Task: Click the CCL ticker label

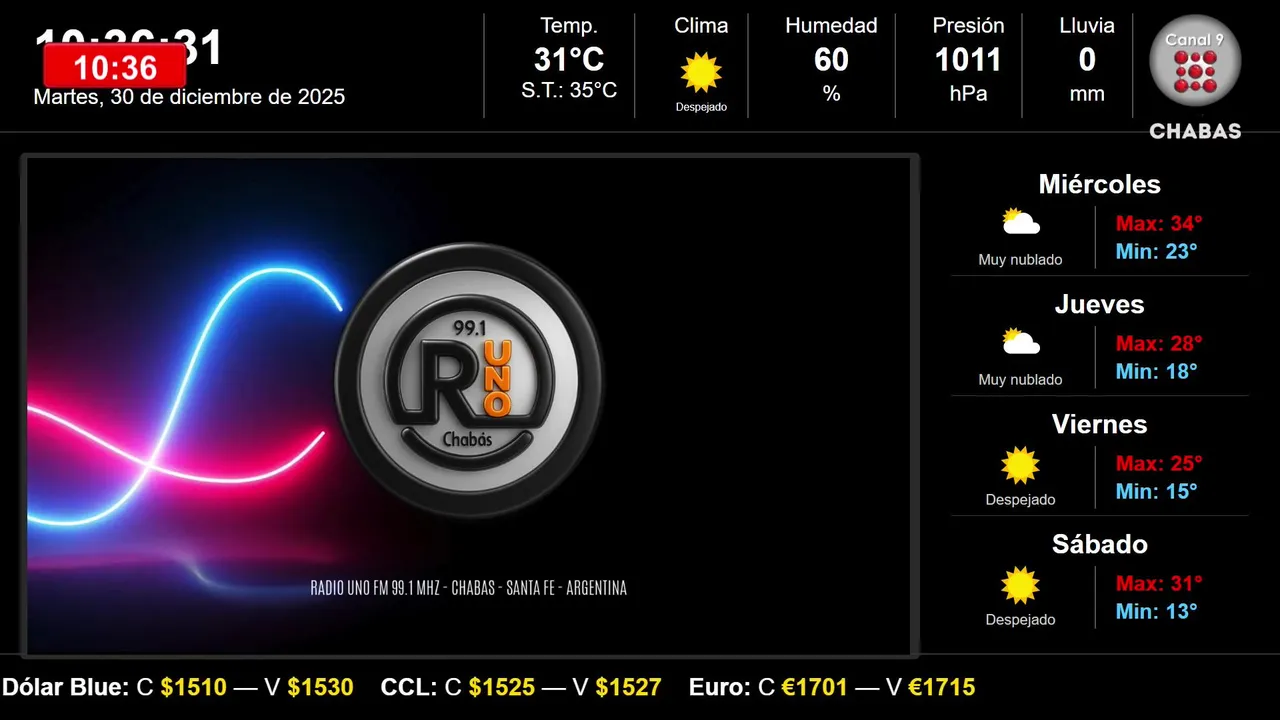Action: (x=409, y=688)
